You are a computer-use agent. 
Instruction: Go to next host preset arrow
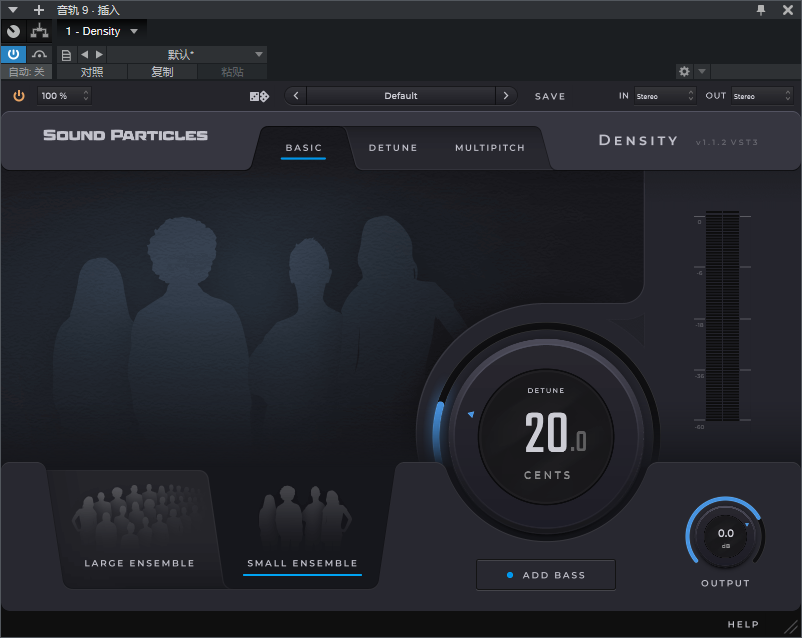click(x=99, y=54)
